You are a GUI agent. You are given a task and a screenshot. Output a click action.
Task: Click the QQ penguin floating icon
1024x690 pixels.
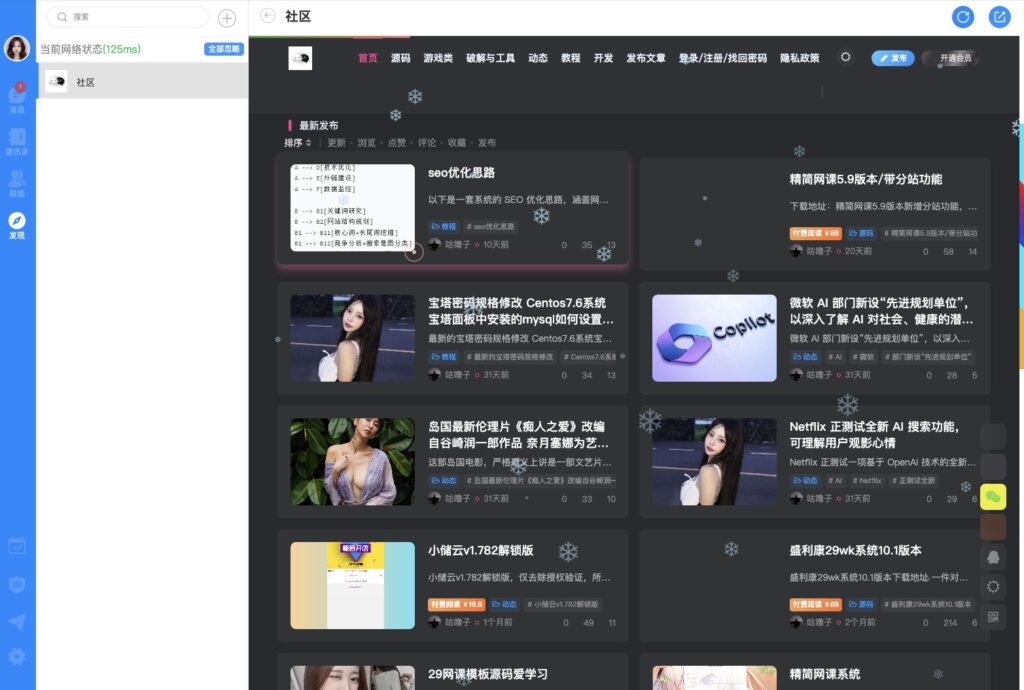pyautogui.click(x=992, y=557)
